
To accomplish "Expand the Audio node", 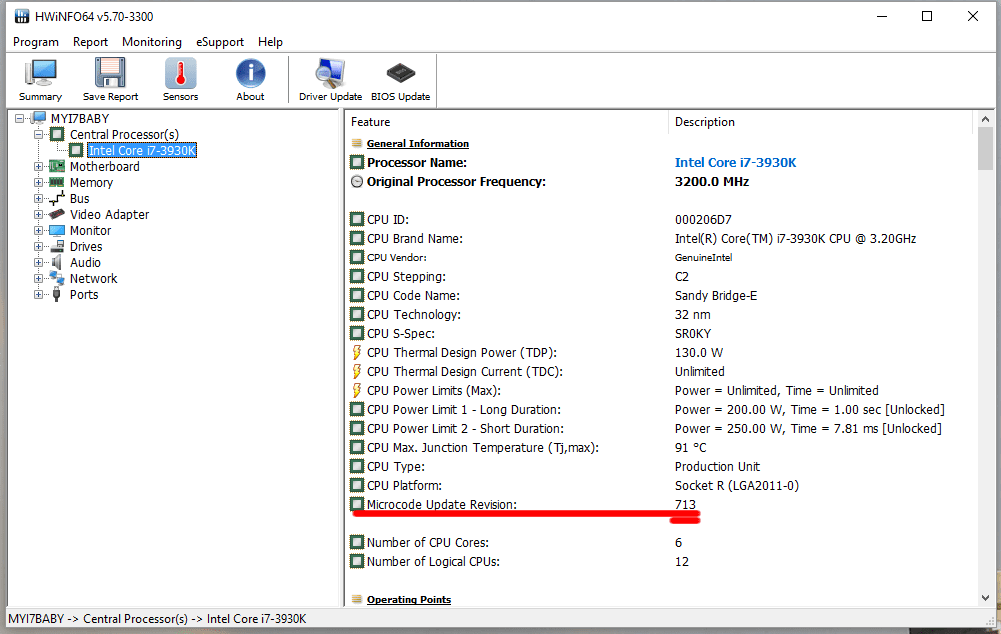I will point(39,262).
